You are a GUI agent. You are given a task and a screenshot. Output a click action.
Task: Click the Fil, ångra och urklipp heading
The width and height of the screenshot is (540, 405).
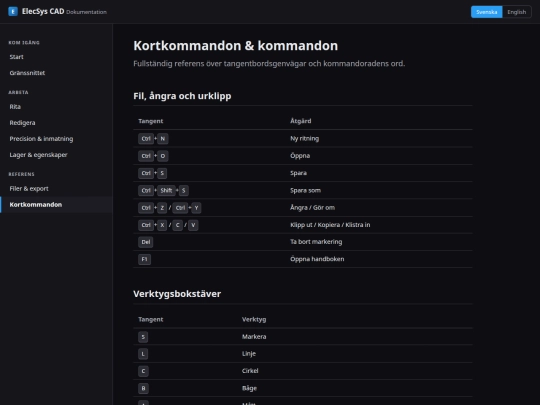click(x=182, y=96)
